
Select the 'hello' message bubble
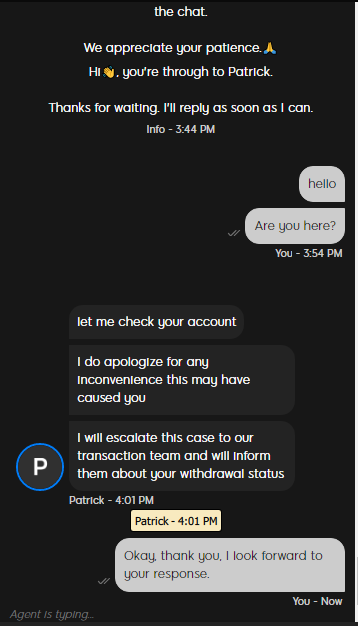(x=322, y=184)
